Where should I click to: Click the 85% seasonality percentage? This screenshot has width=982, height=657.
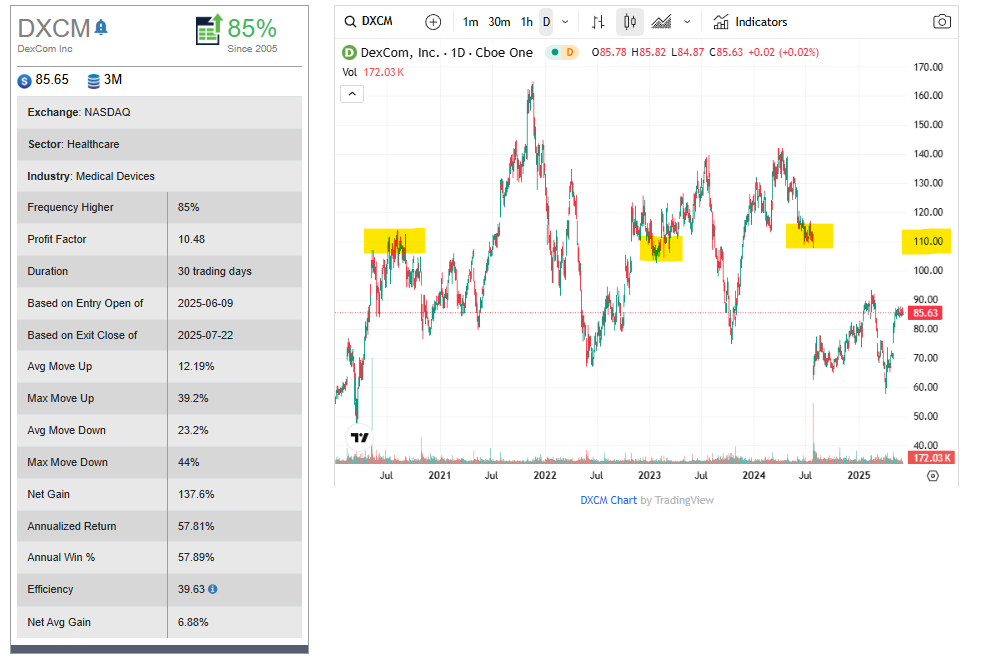click(x=252, y=28)
